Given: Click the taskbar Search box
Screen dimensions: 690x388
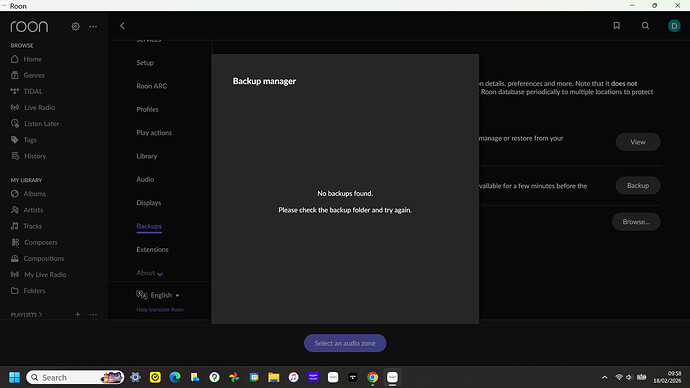Looking at the screenshot, I should (75, 377).
